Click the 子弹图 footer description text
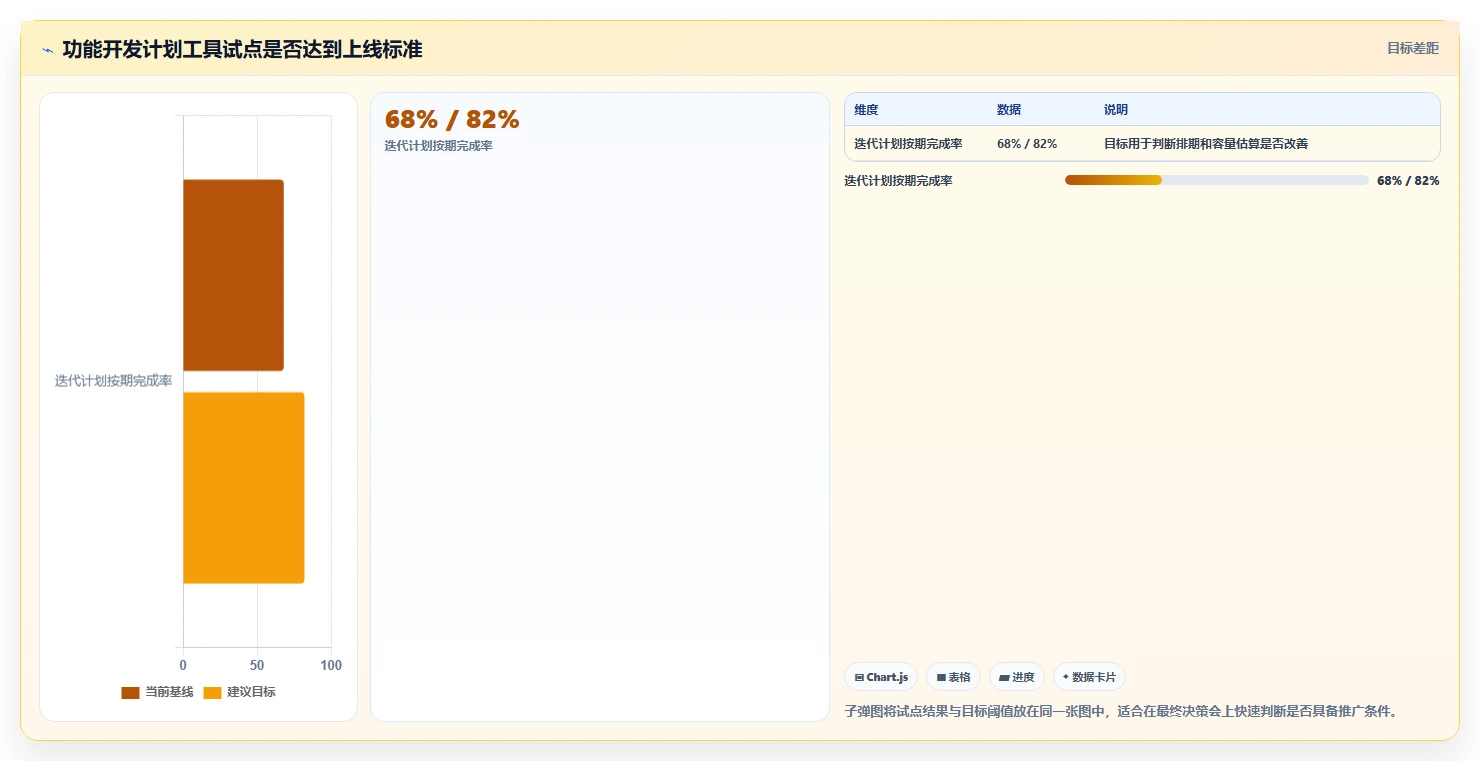The width and height of the screenshot is (1480, 761). point(1120,712)
